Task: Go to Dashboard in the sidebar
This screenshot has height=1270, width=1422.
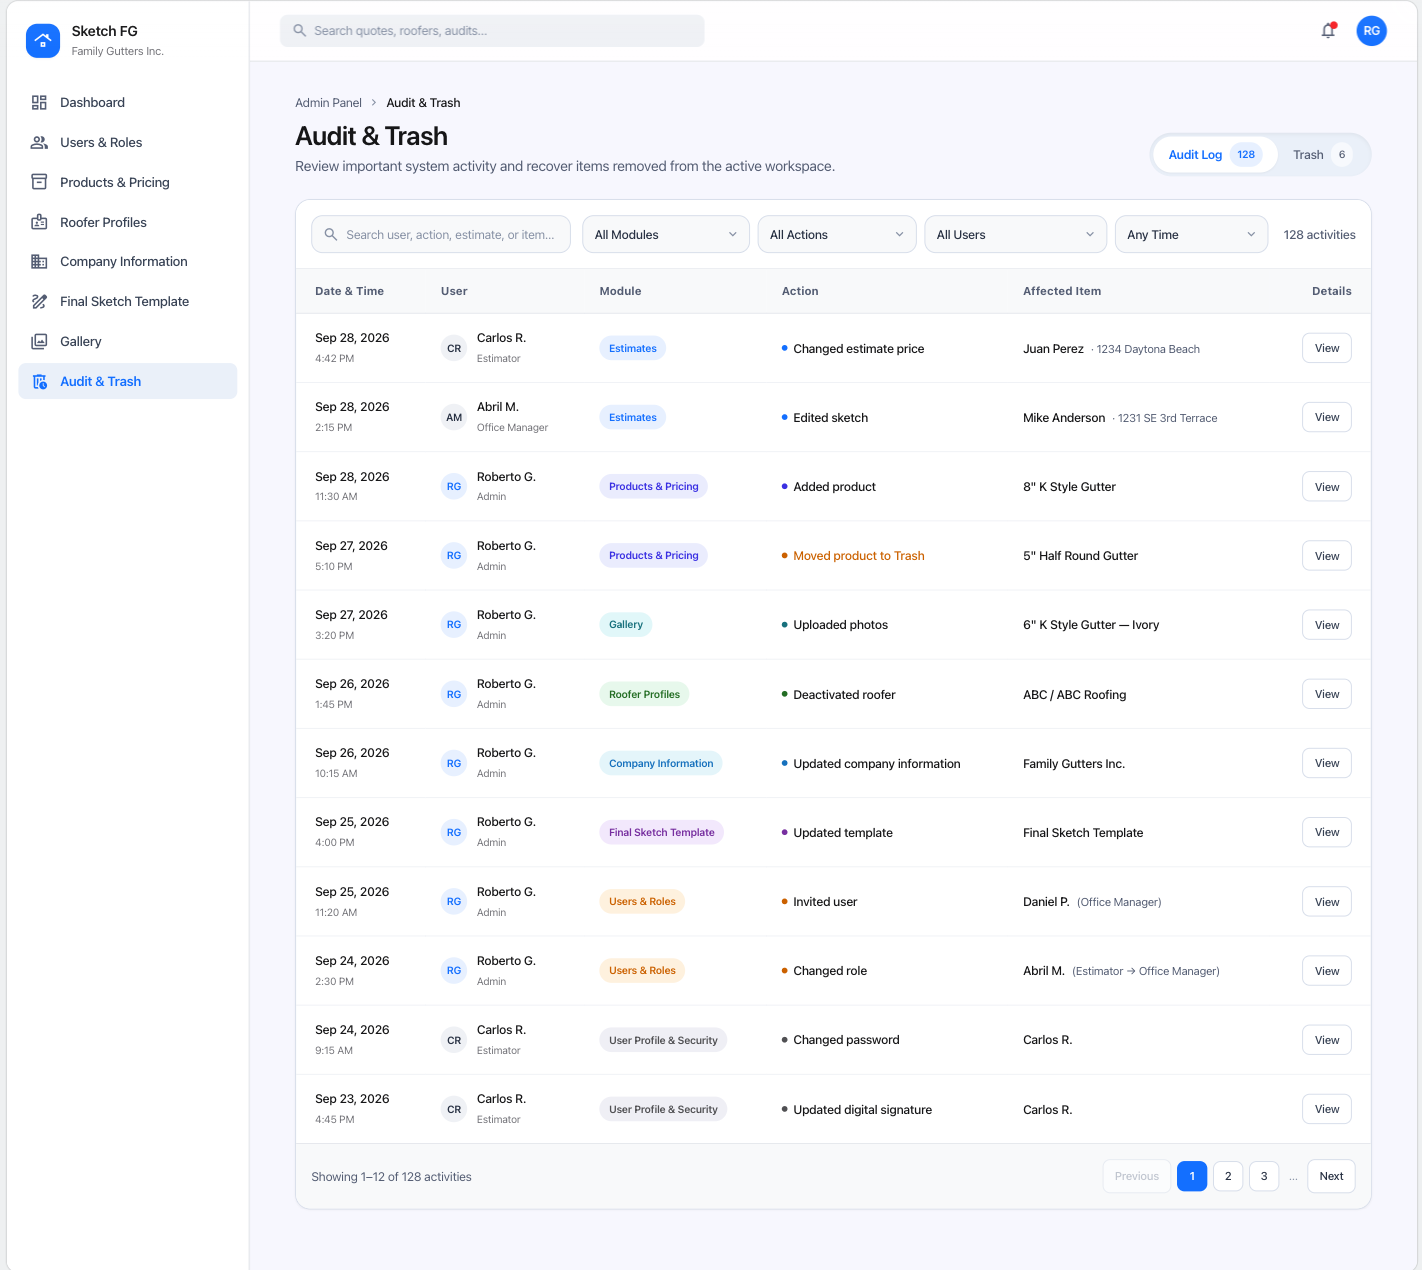Action: click(x=128, y=102)
